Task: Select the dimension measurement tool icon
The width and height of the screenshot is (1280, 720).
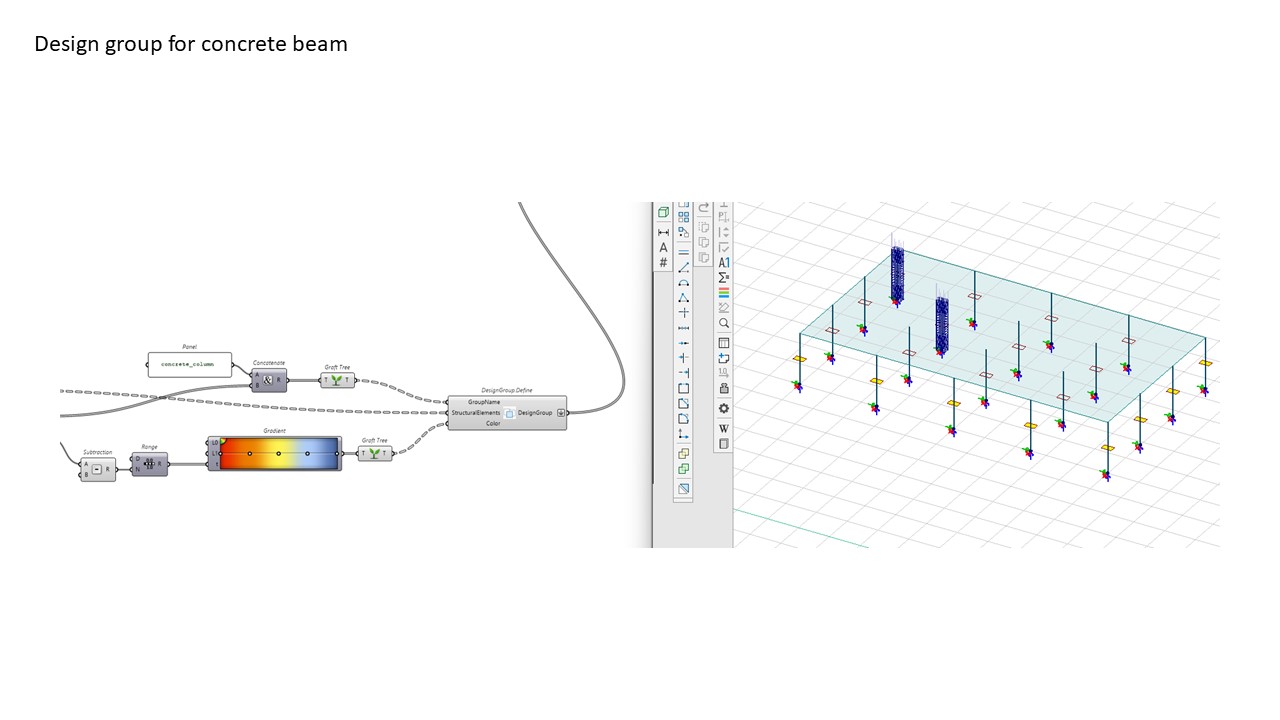Action: click(x=663, y=232)
